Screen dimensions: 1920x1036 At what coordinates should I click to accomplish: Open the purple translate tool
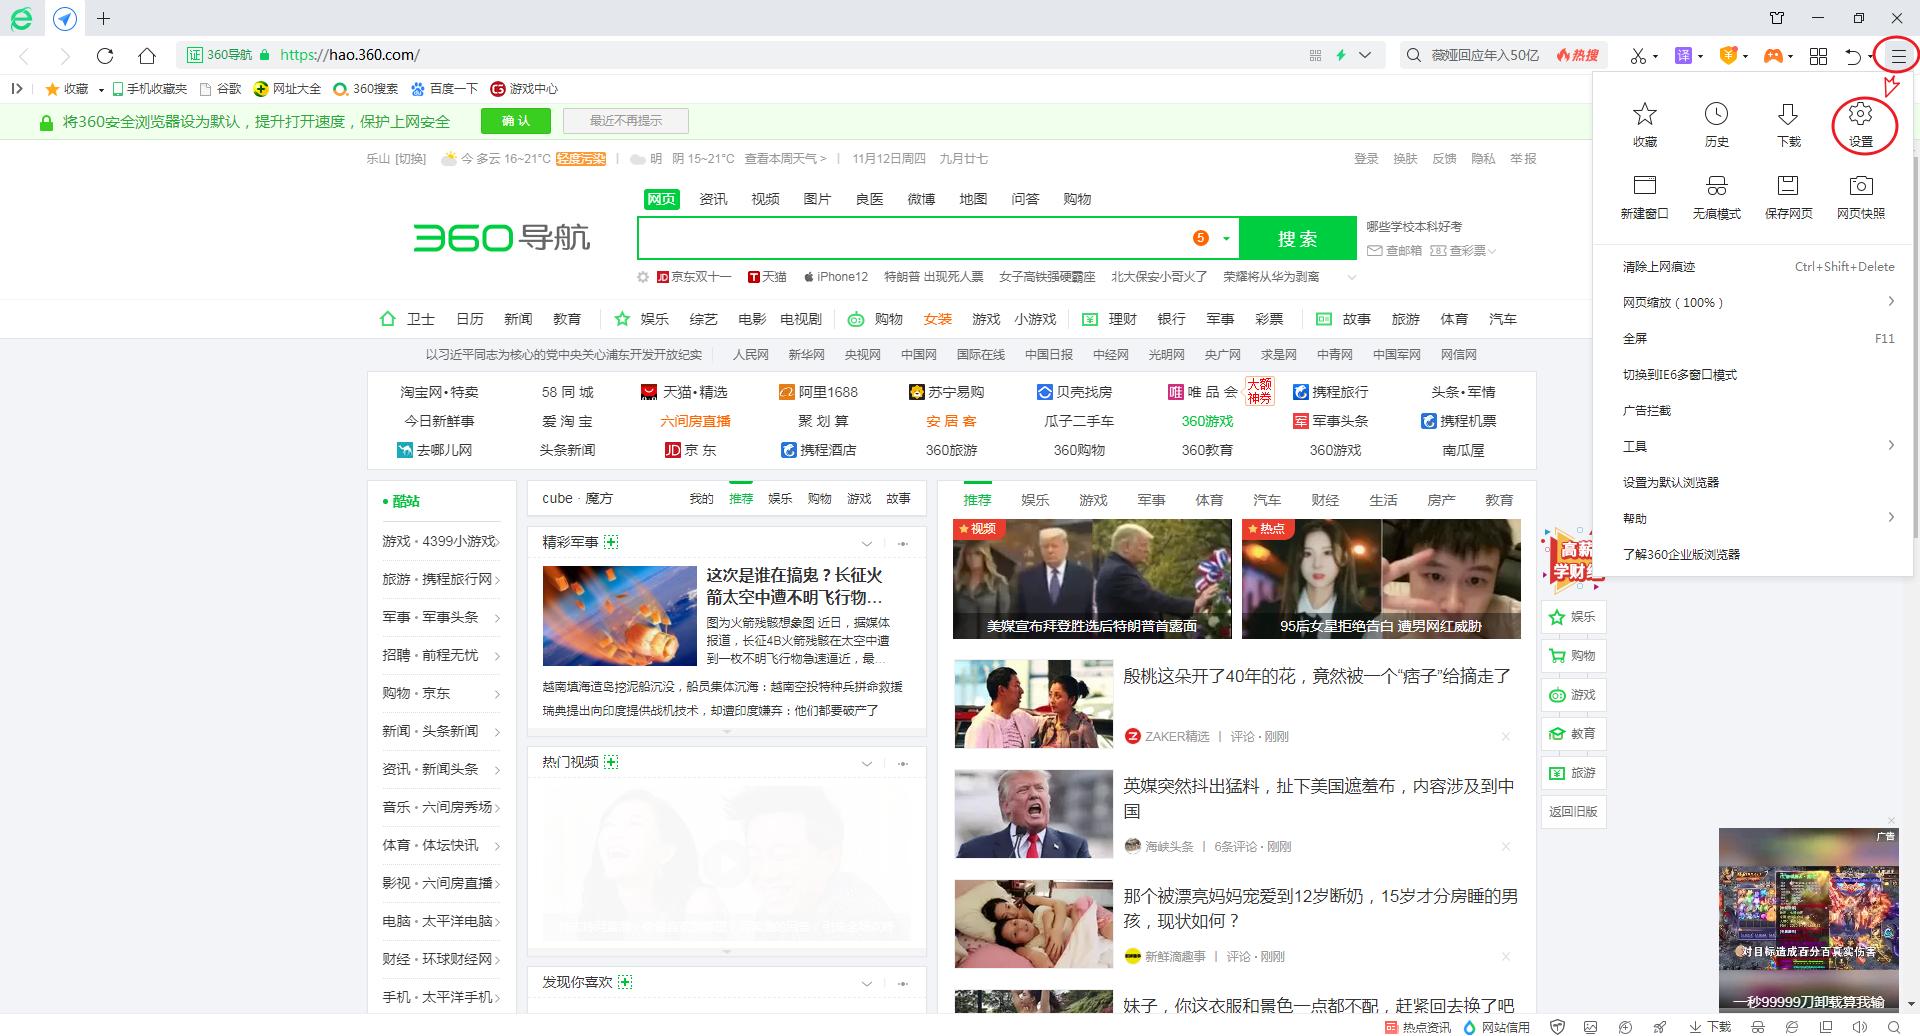click(1684, 55)
